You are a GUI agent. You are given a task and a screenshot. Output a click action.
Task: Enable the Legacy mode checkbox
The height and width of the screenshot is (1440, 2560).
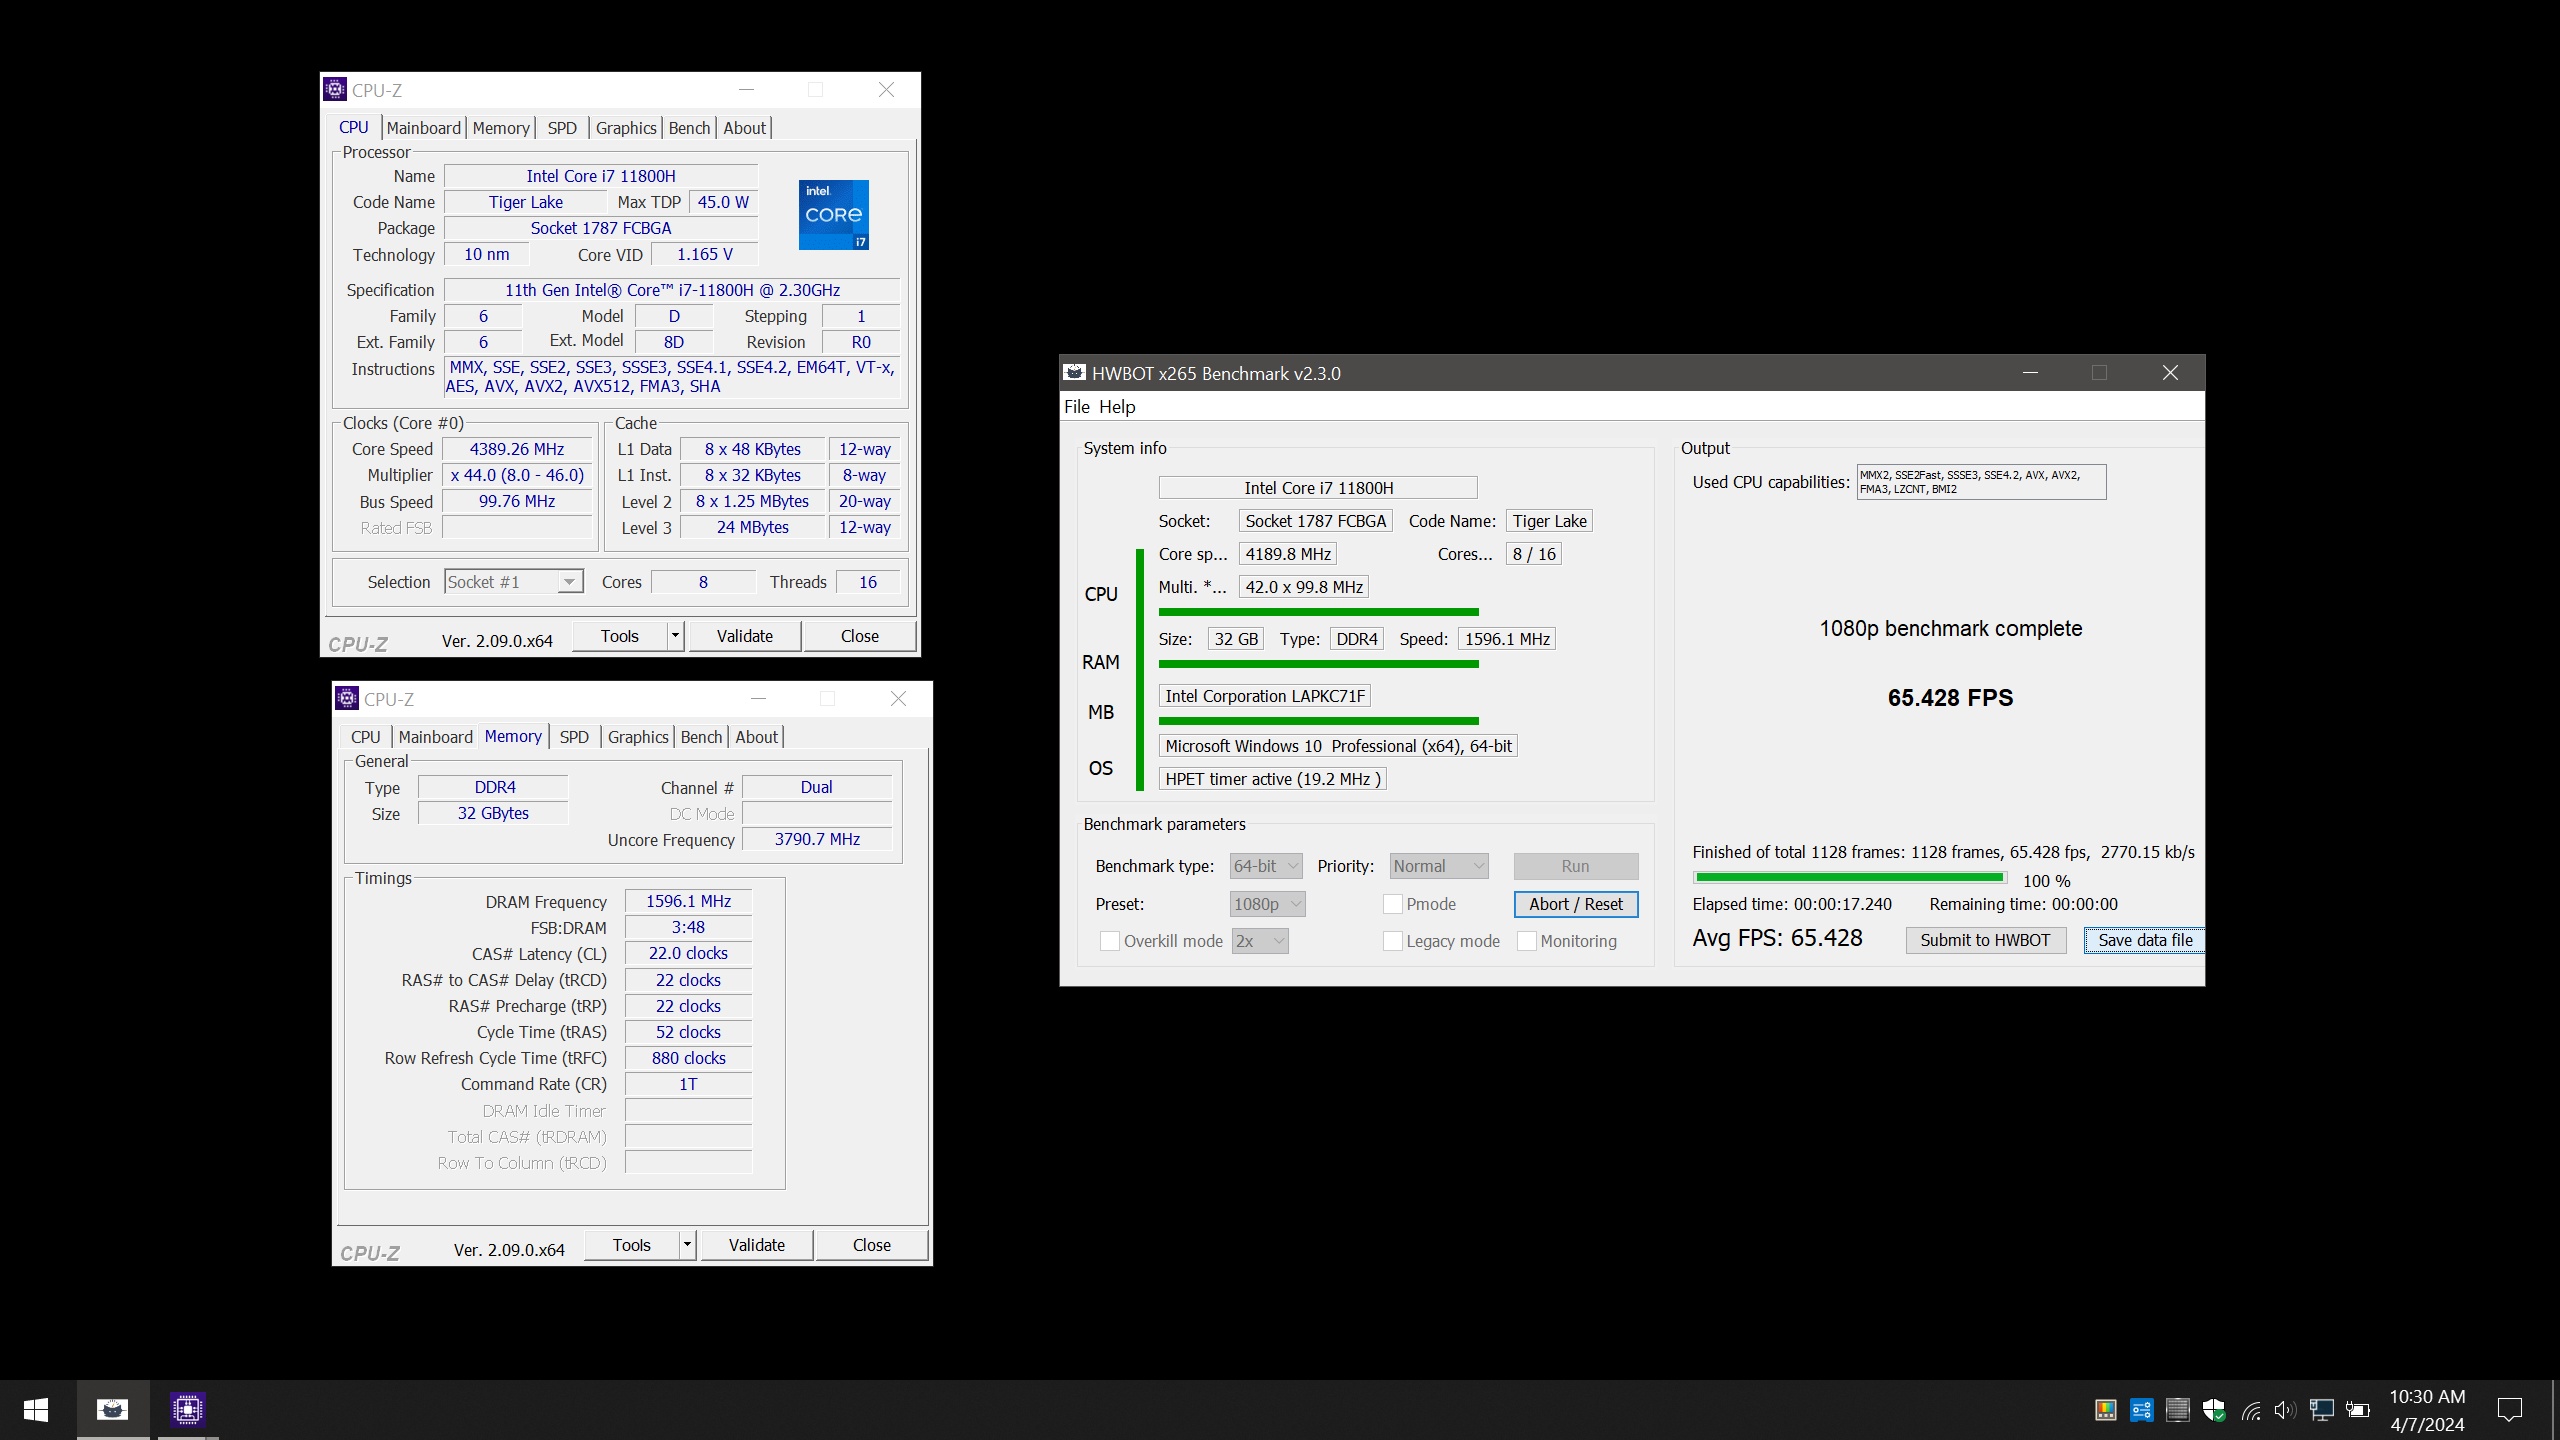pos(1392,941)
